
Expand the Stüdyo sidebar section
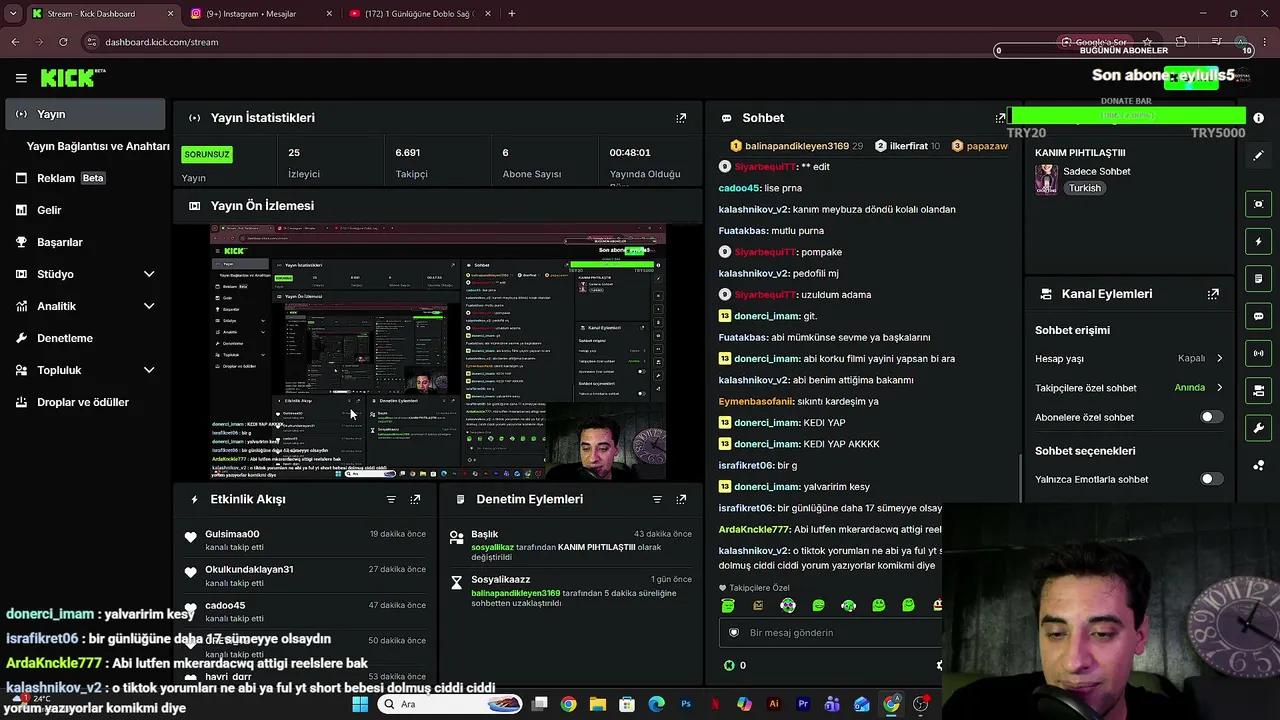click(x=149, y=274)
